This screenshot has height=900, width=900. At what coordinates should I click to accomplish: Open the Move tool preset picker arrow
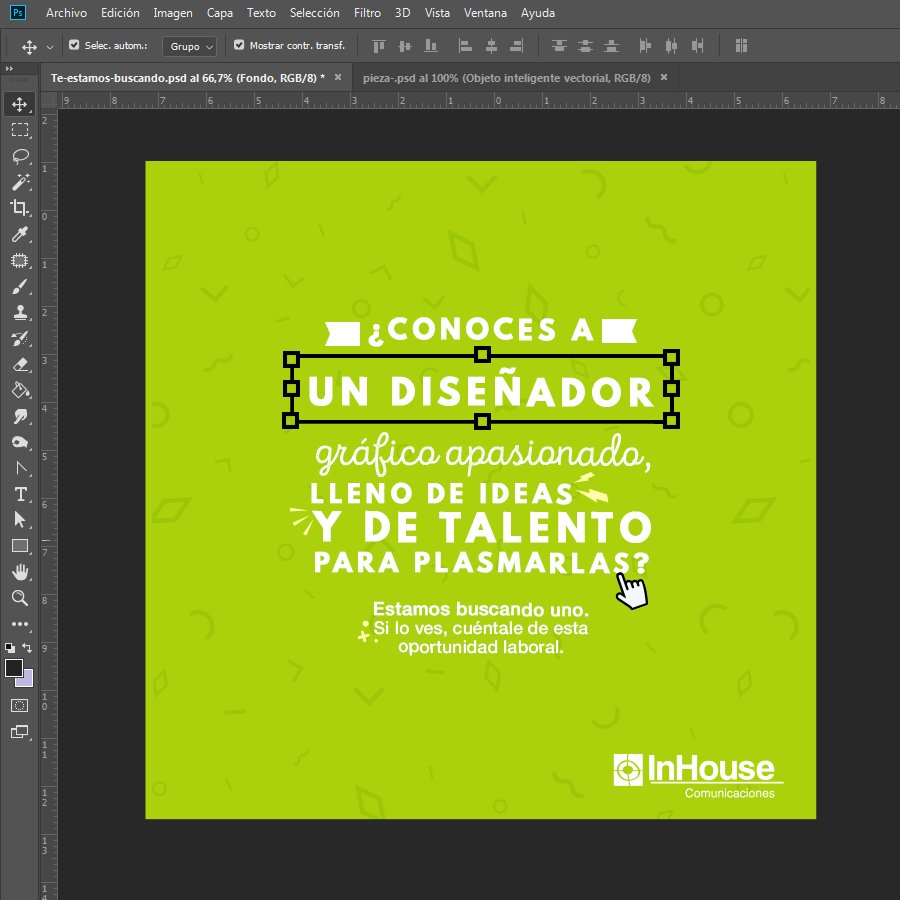[x=50, y=47]
